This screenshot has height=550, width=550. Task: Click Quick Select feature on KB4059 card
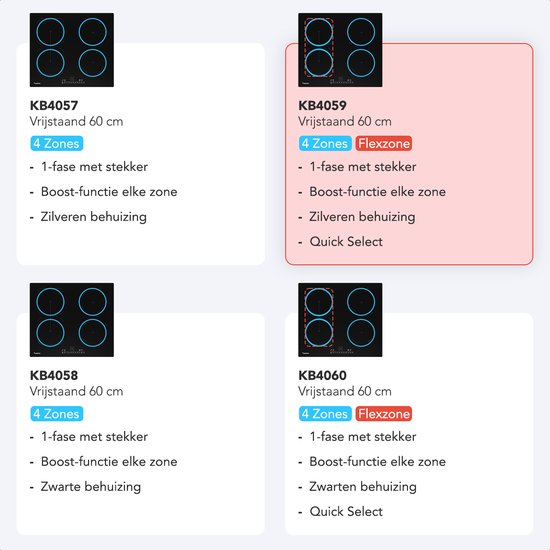pos(346,242)
